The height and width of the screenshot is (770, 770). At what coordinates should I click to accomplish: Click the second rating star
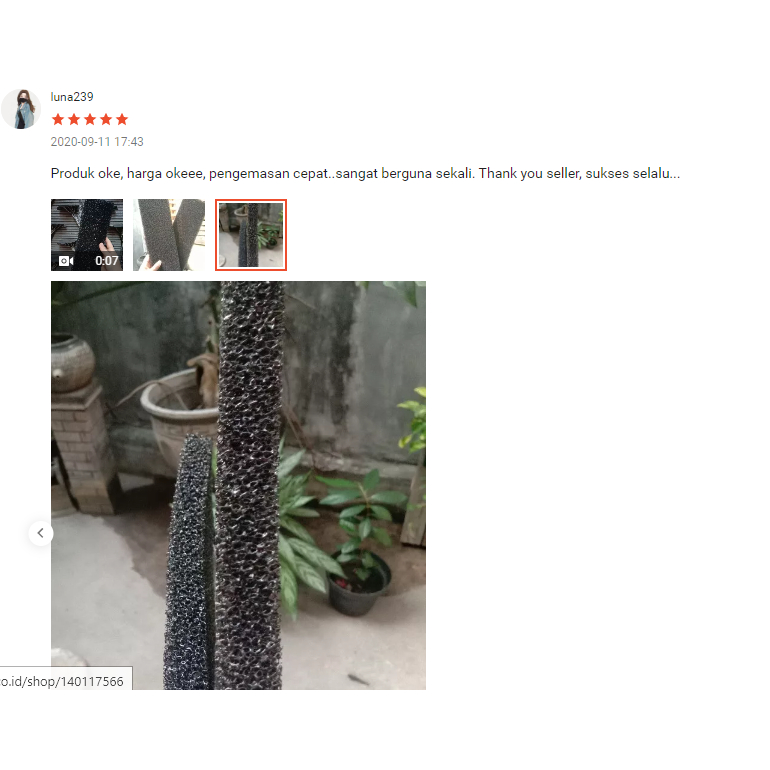click(74, 119)
